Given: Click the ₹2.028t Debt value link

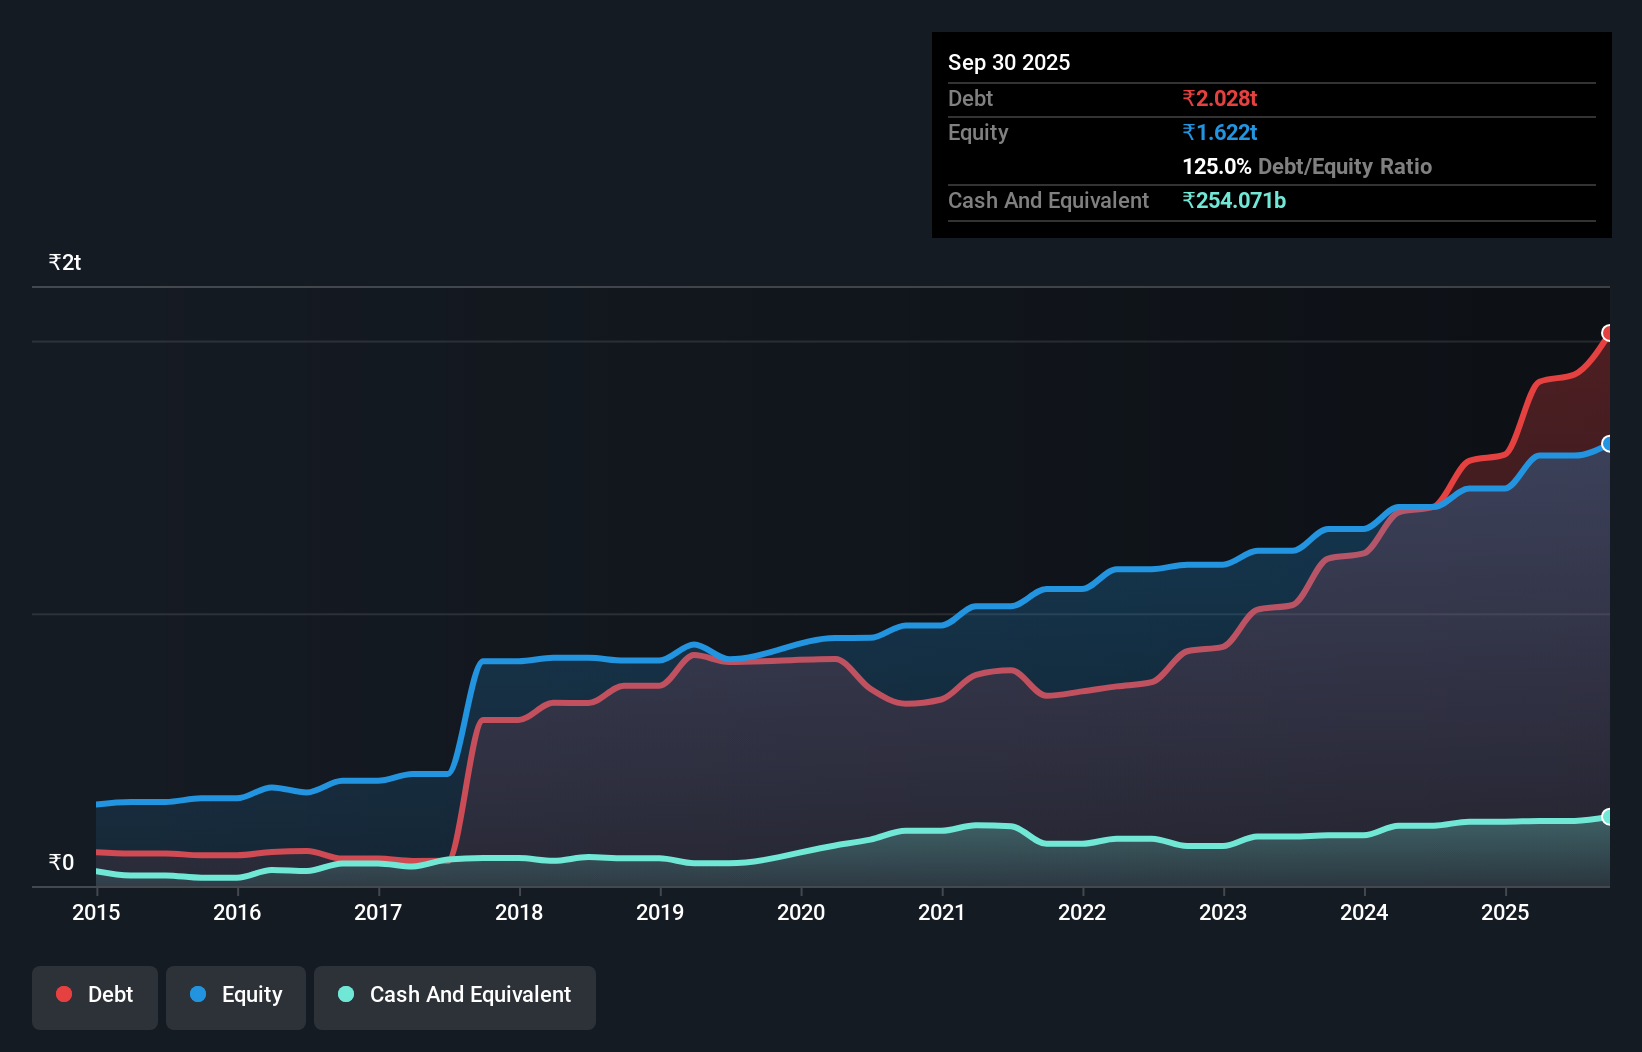Looking at the screenshot, I should [x=1218, y=98].
